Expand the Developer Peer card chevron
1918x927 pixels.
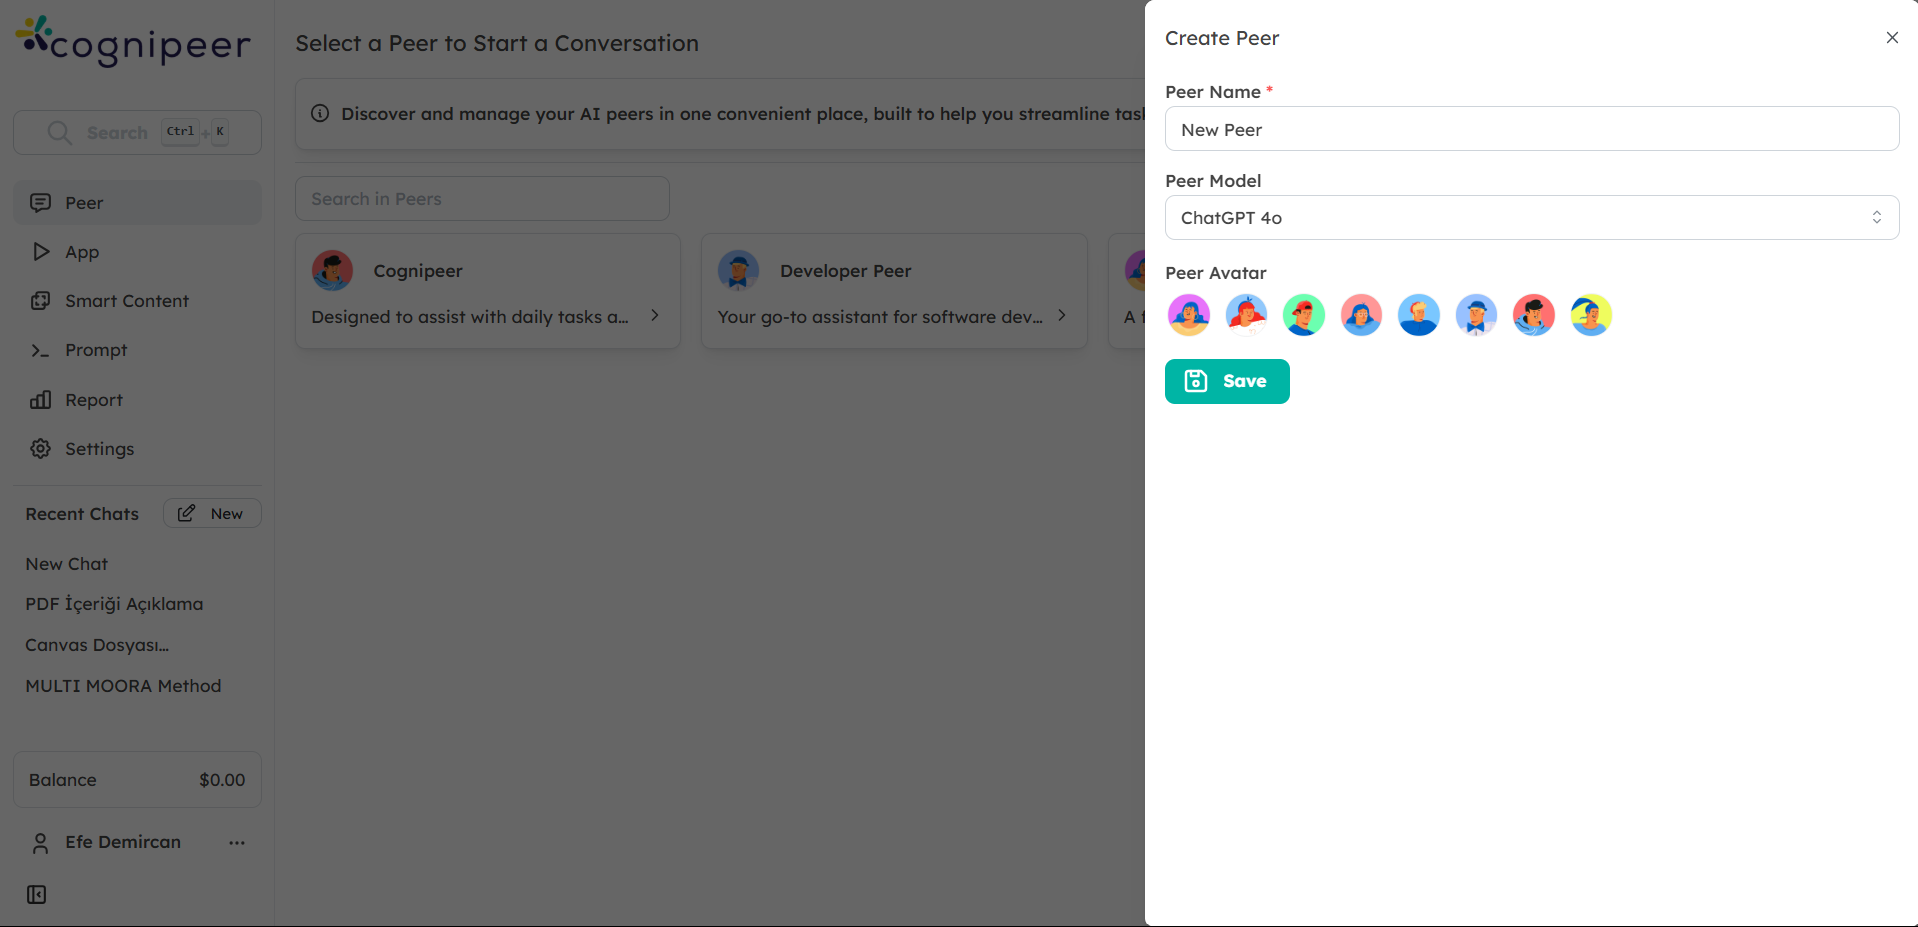pyautogui.click(x=1061, y=314)
